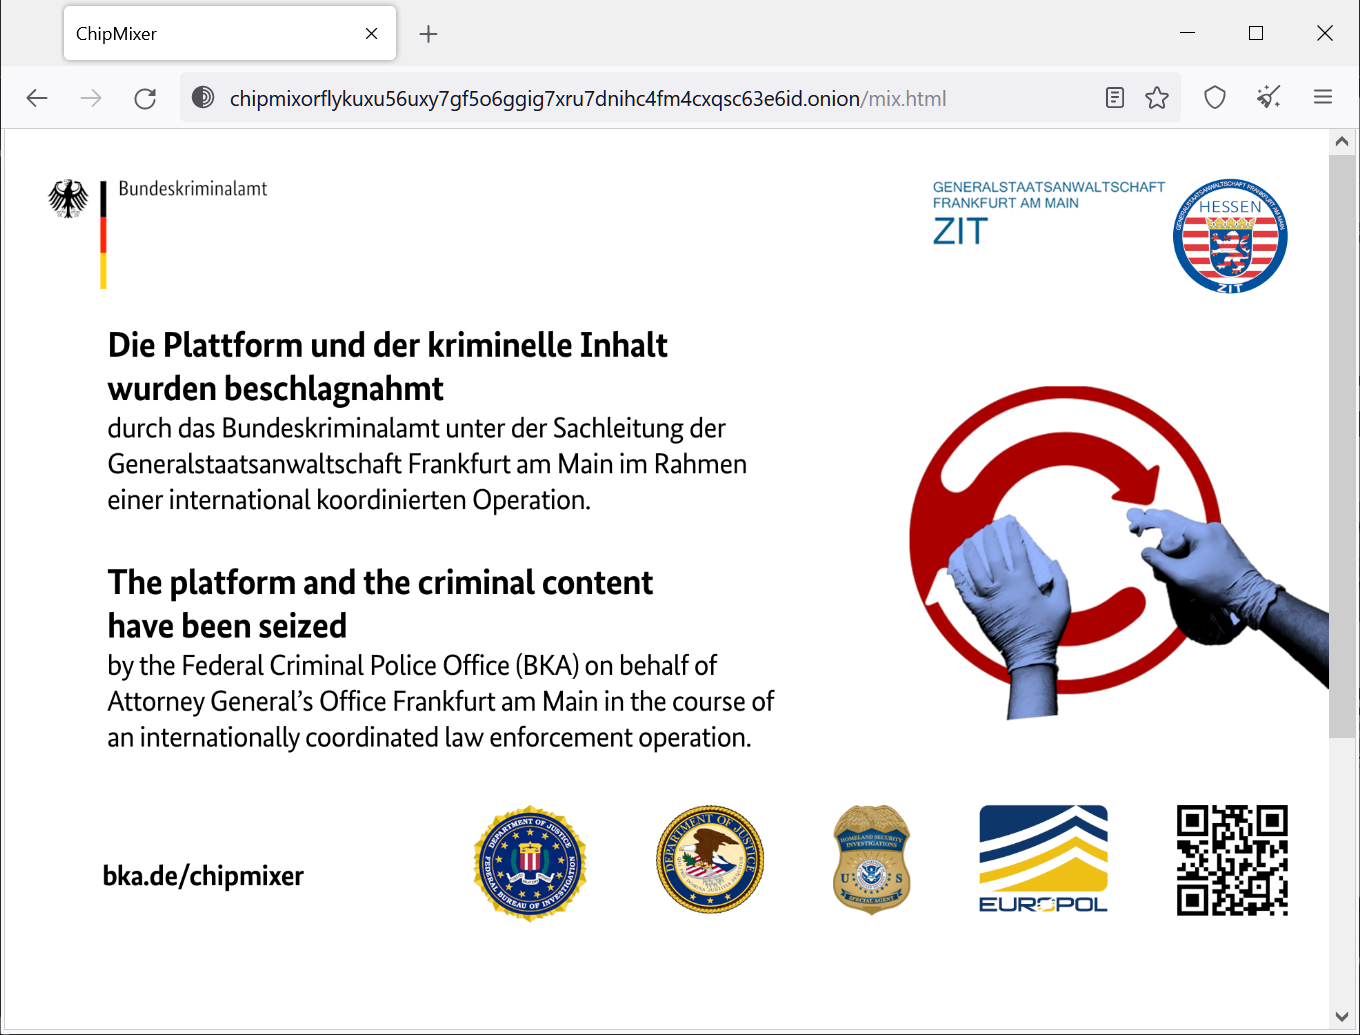Viewport: 1360px width, 1035px height.
Task: Click the Europol logo
Action: tap(1043, 859)
